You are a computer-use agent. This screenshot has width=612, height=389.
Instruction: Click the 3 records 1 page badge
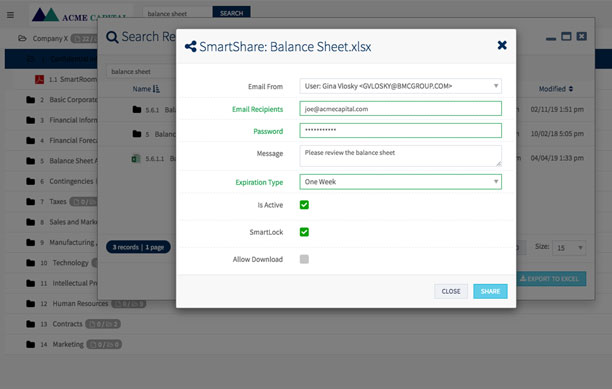[138, 247]
